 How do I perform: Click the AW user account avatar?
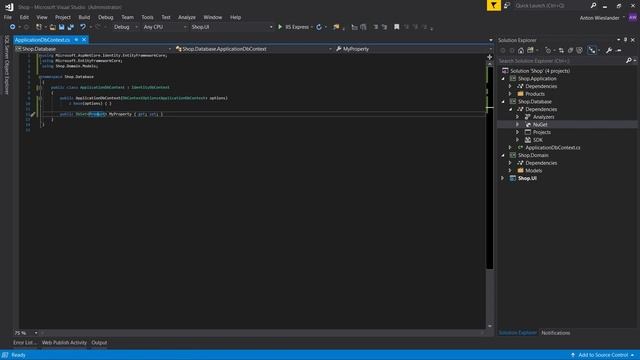point(633,18)
